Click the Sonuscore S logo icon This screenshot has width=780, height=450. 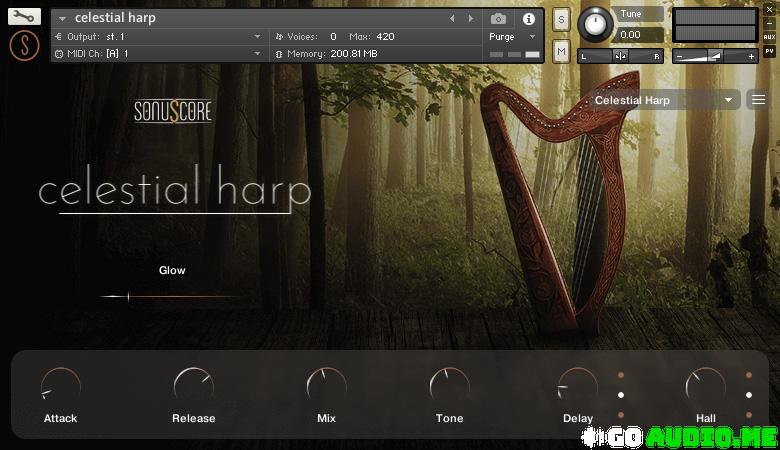click(24, 45)
